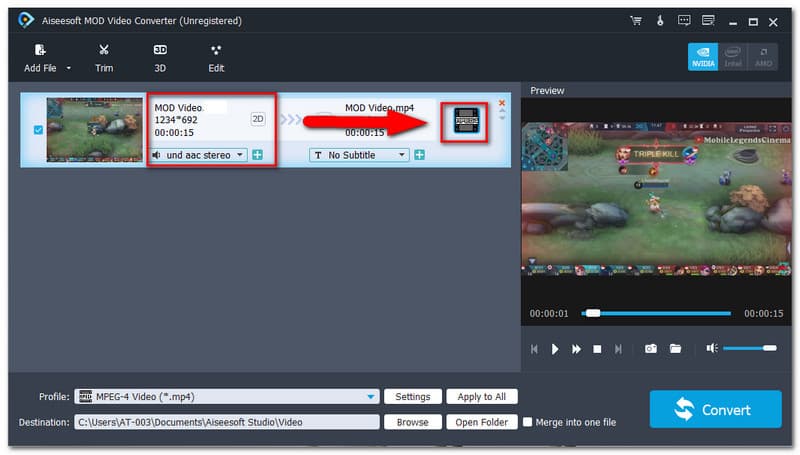Screen dimensions: 800x455
Task: Click the preview video area
Action: 656,199
